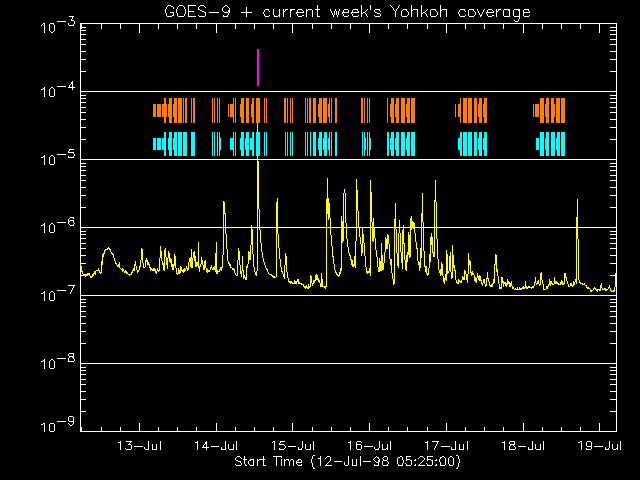
Task: Click the "13-Jul" x-axis date label
Action: pos(140,445)
